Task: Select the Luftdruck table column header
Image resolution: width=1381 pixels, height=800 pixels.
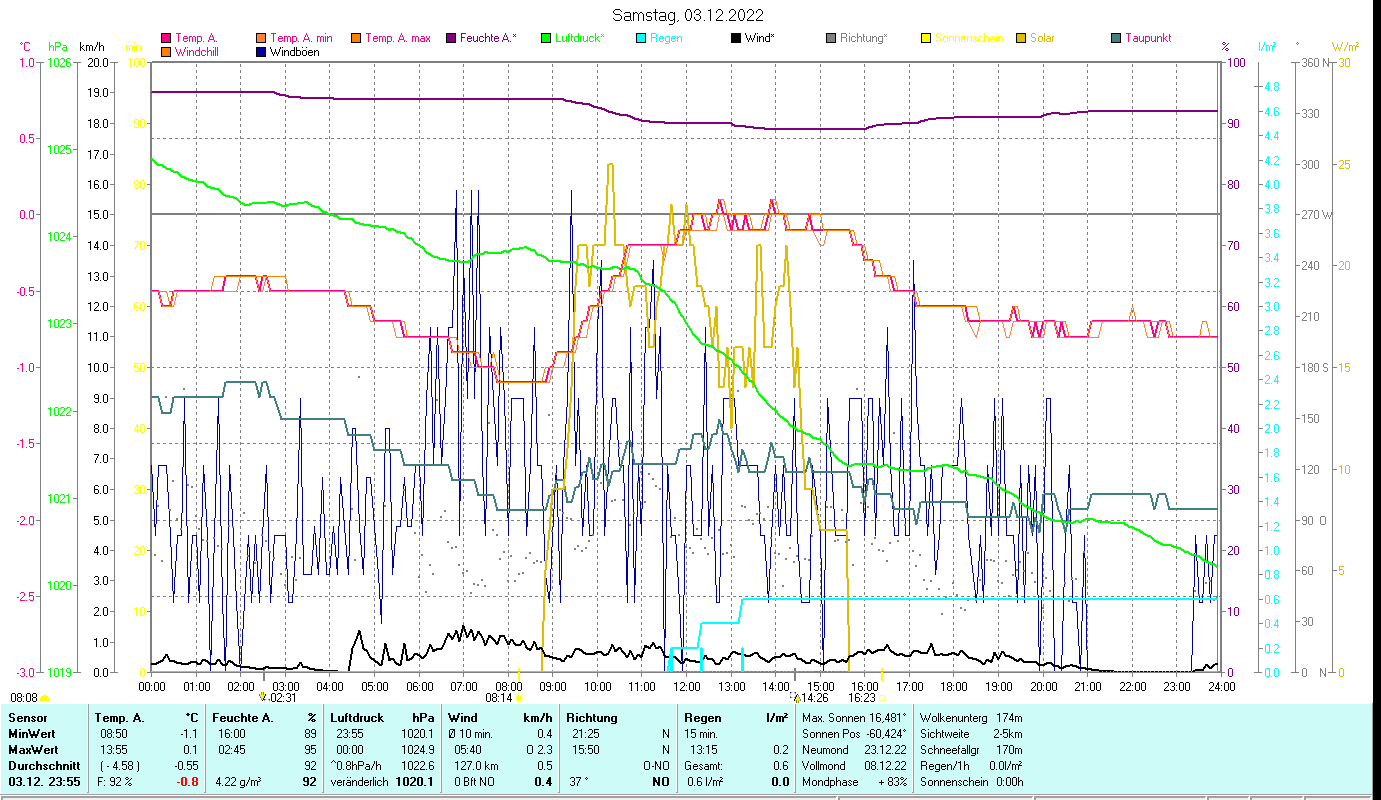Action: [359, 718]
